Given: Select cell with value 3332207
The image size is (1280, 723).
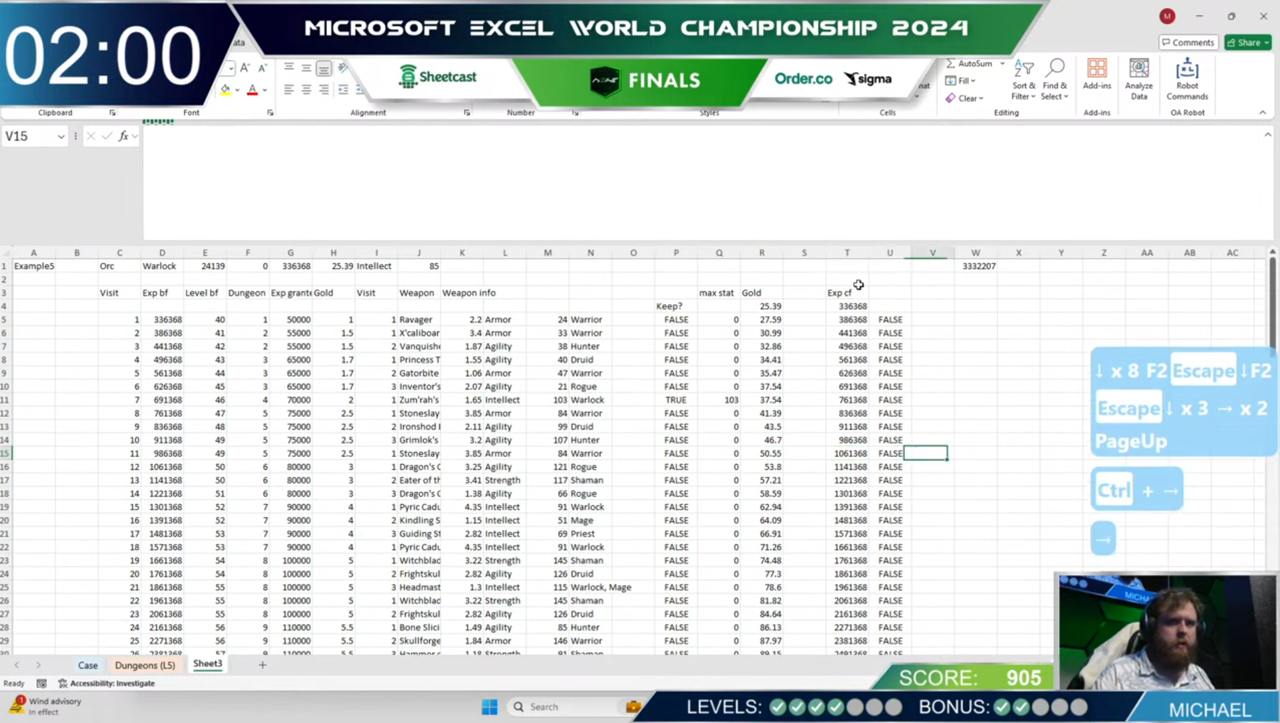Looking at the screenshot, I should (x=975, y=266).
